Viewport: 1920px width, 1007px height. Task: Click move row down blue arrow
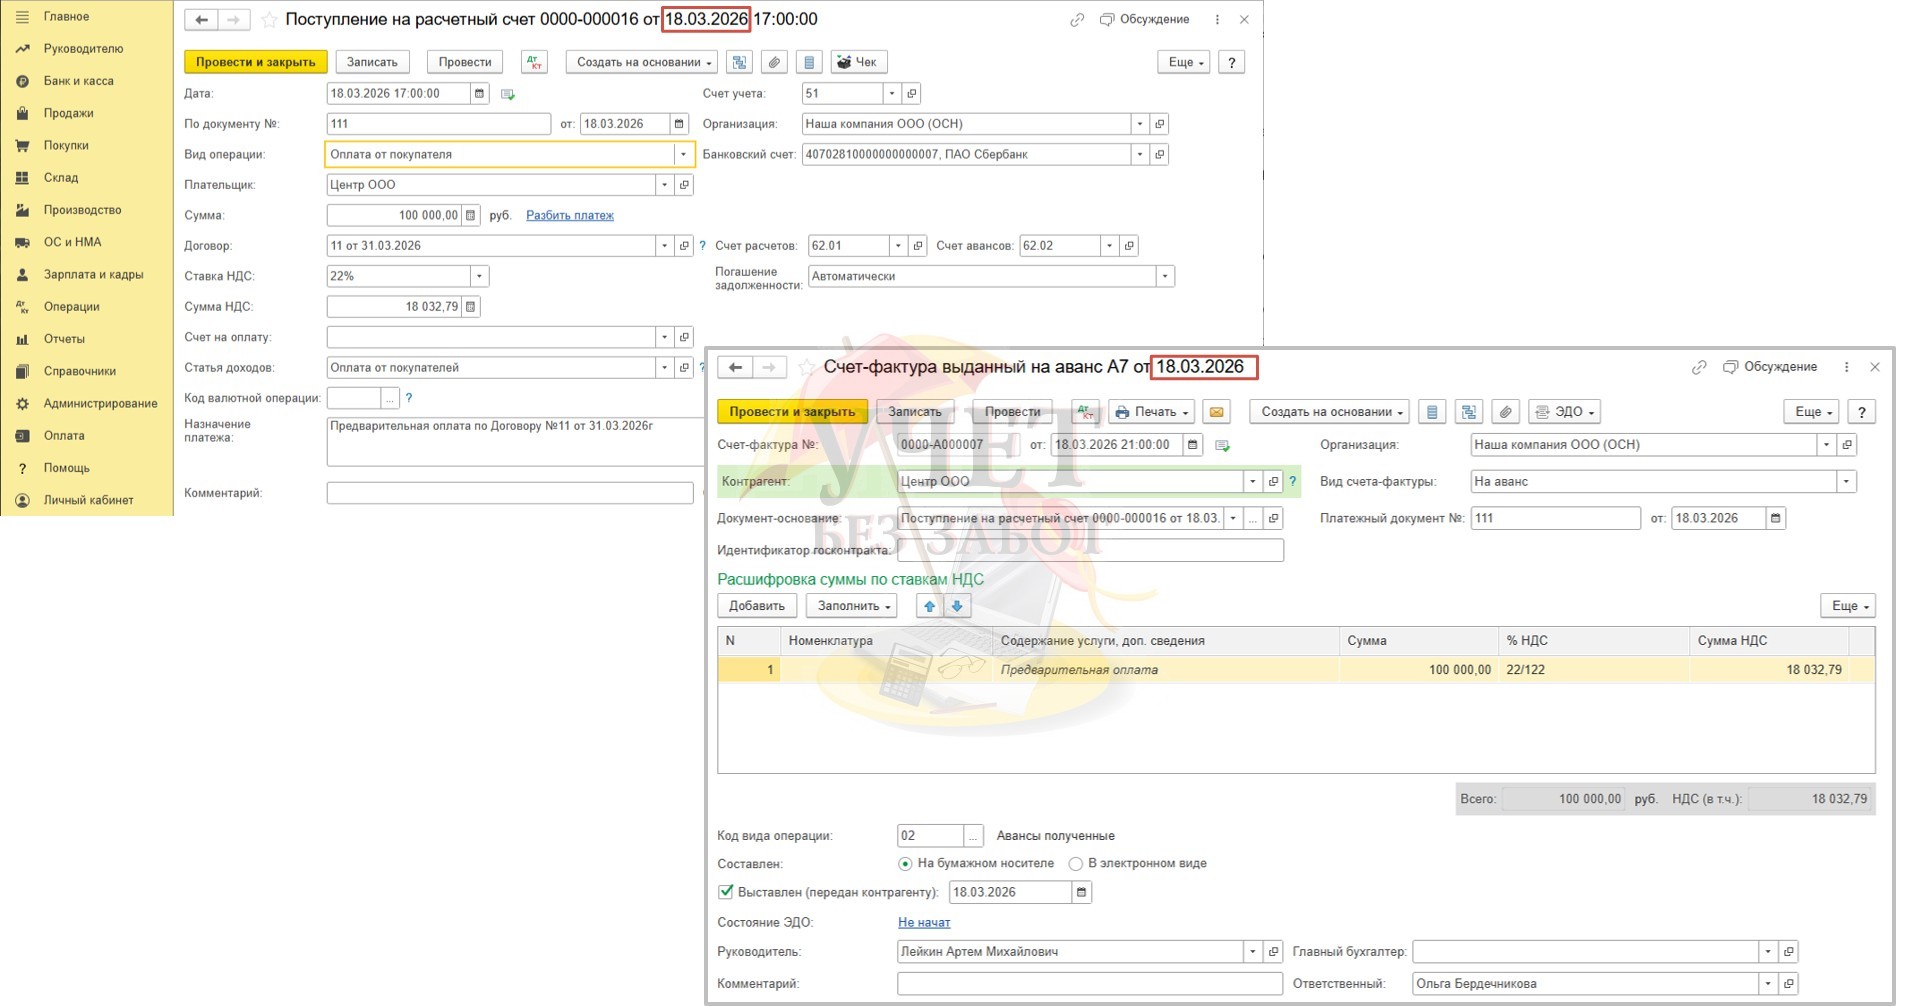pos(957,606)
